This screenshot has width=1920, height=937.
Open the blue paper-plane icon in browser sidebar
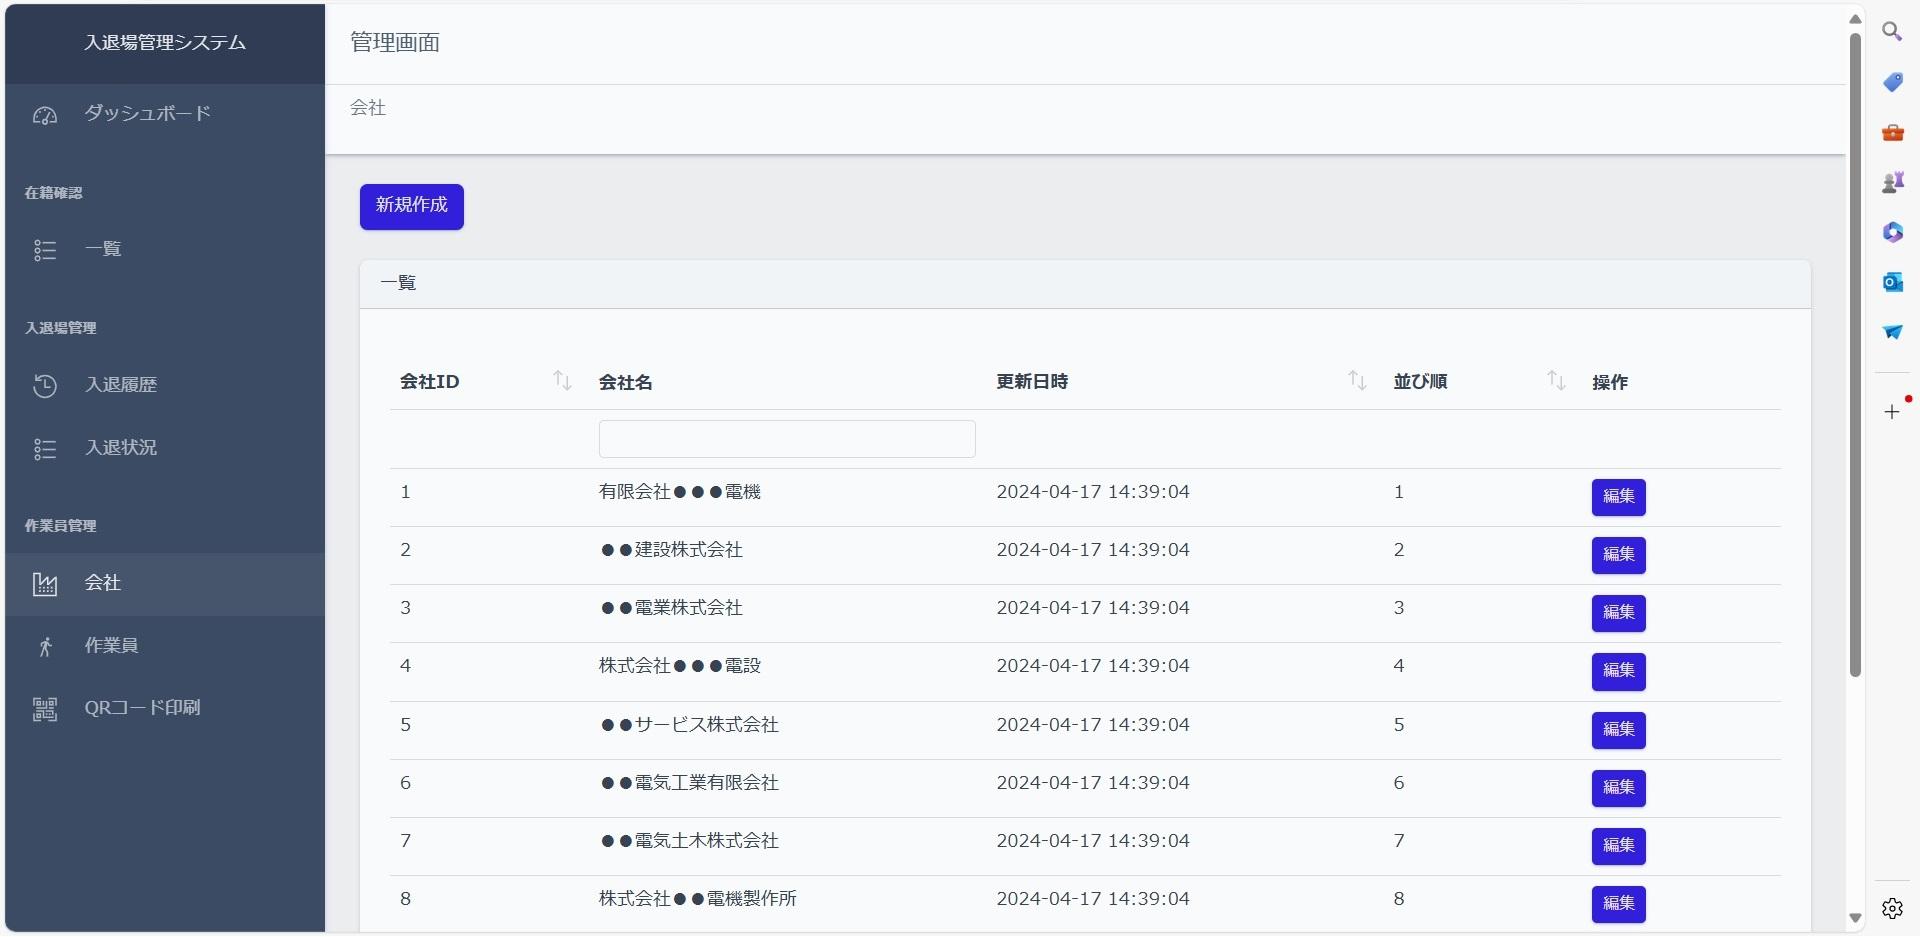[1892, 332]
